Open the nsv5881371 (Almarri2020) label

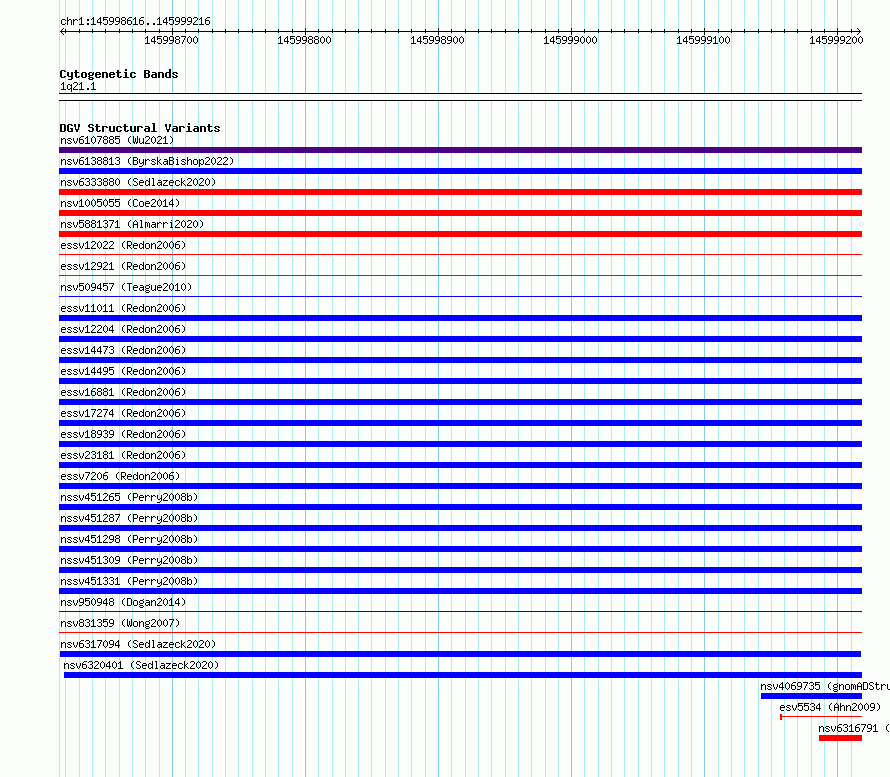132,224
